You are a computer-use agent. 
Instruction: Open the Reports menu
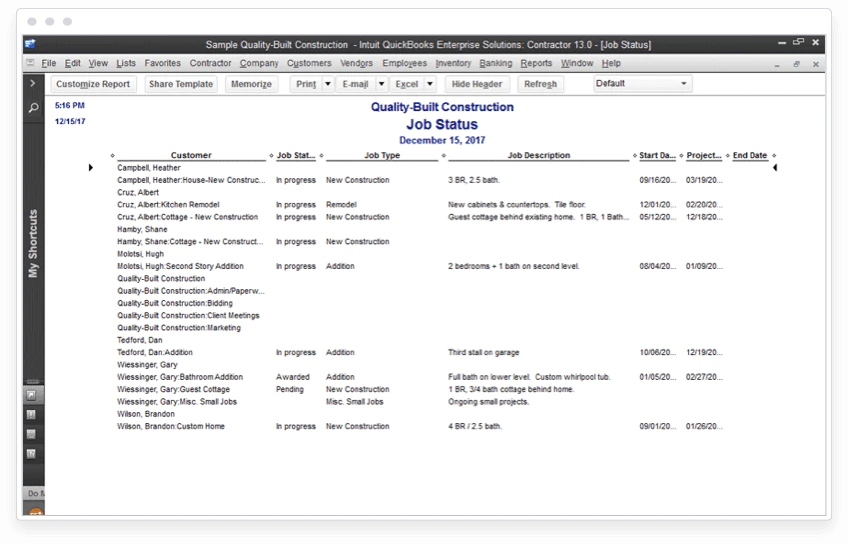tap(536, 63)
